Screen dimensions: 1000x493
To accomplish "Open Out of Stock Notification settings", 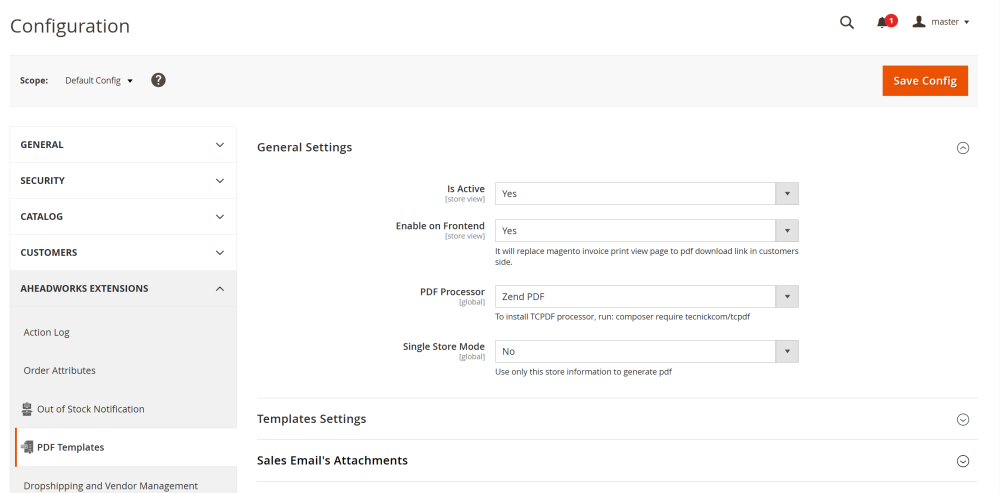I will coord(91,409).
